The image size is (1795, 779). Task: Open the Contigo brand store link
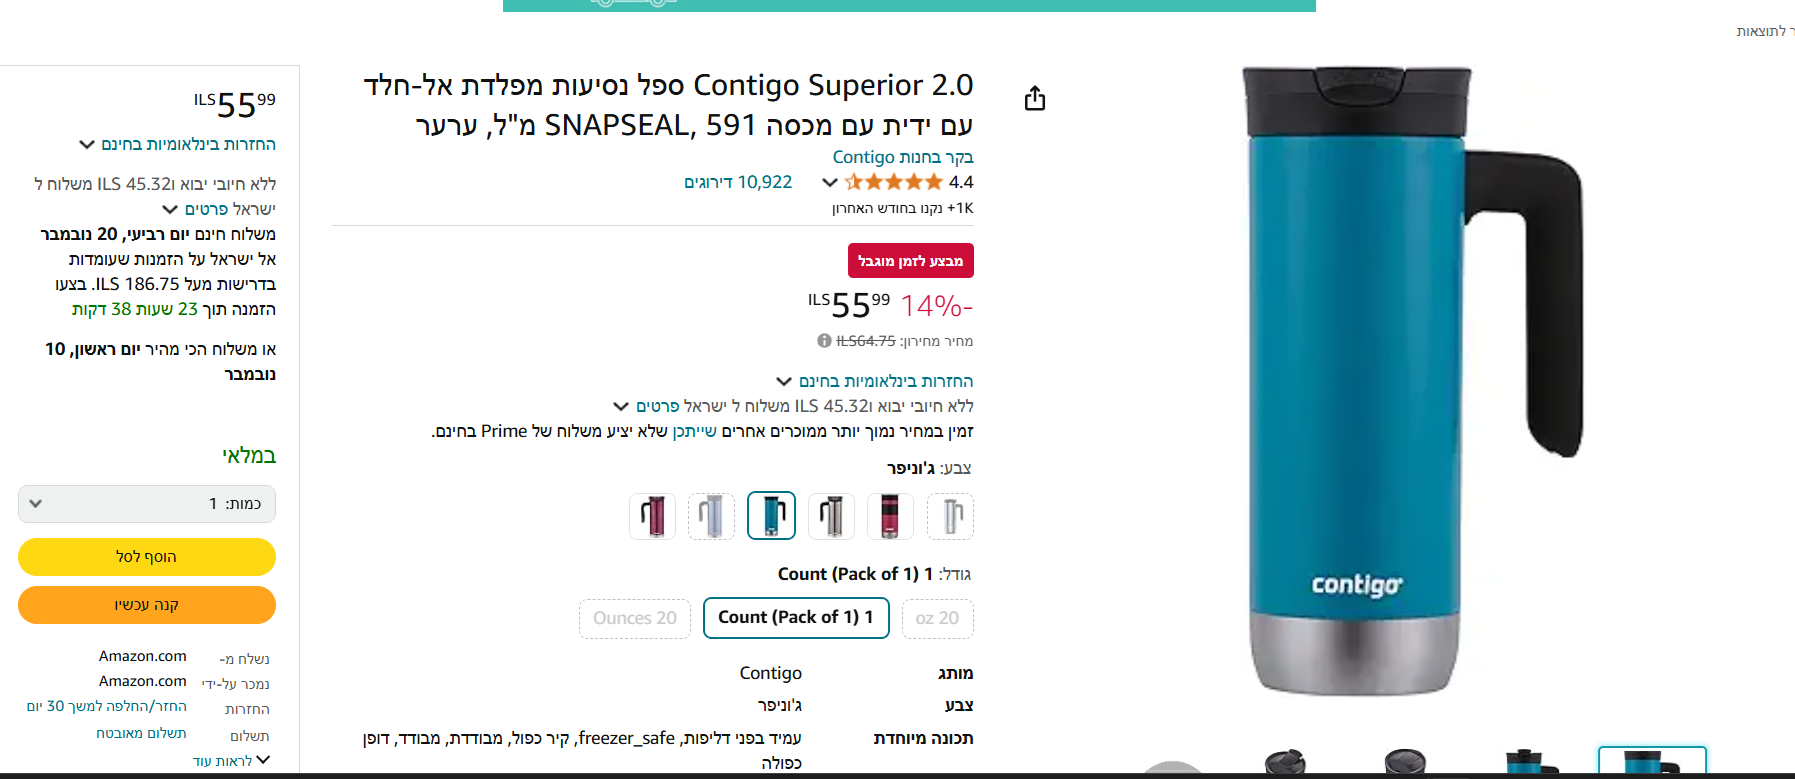coord(902,157)
